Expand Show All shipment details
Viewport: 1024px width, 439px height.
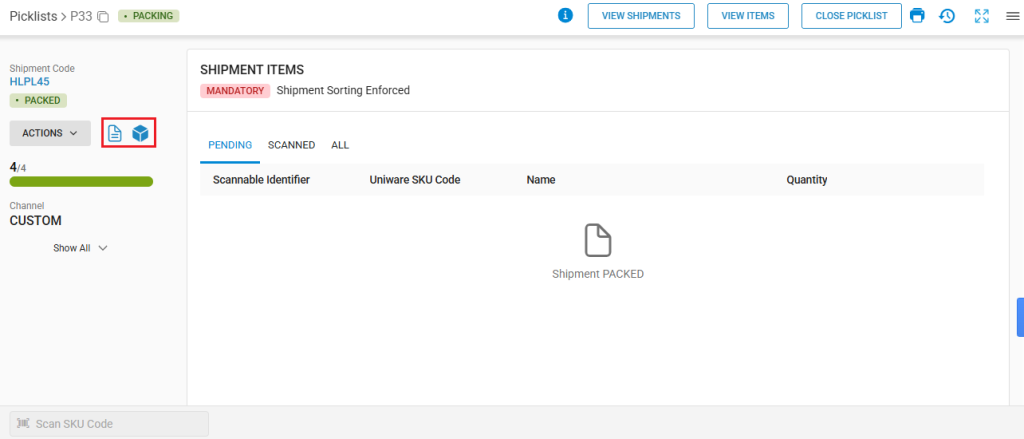(80, 248)
